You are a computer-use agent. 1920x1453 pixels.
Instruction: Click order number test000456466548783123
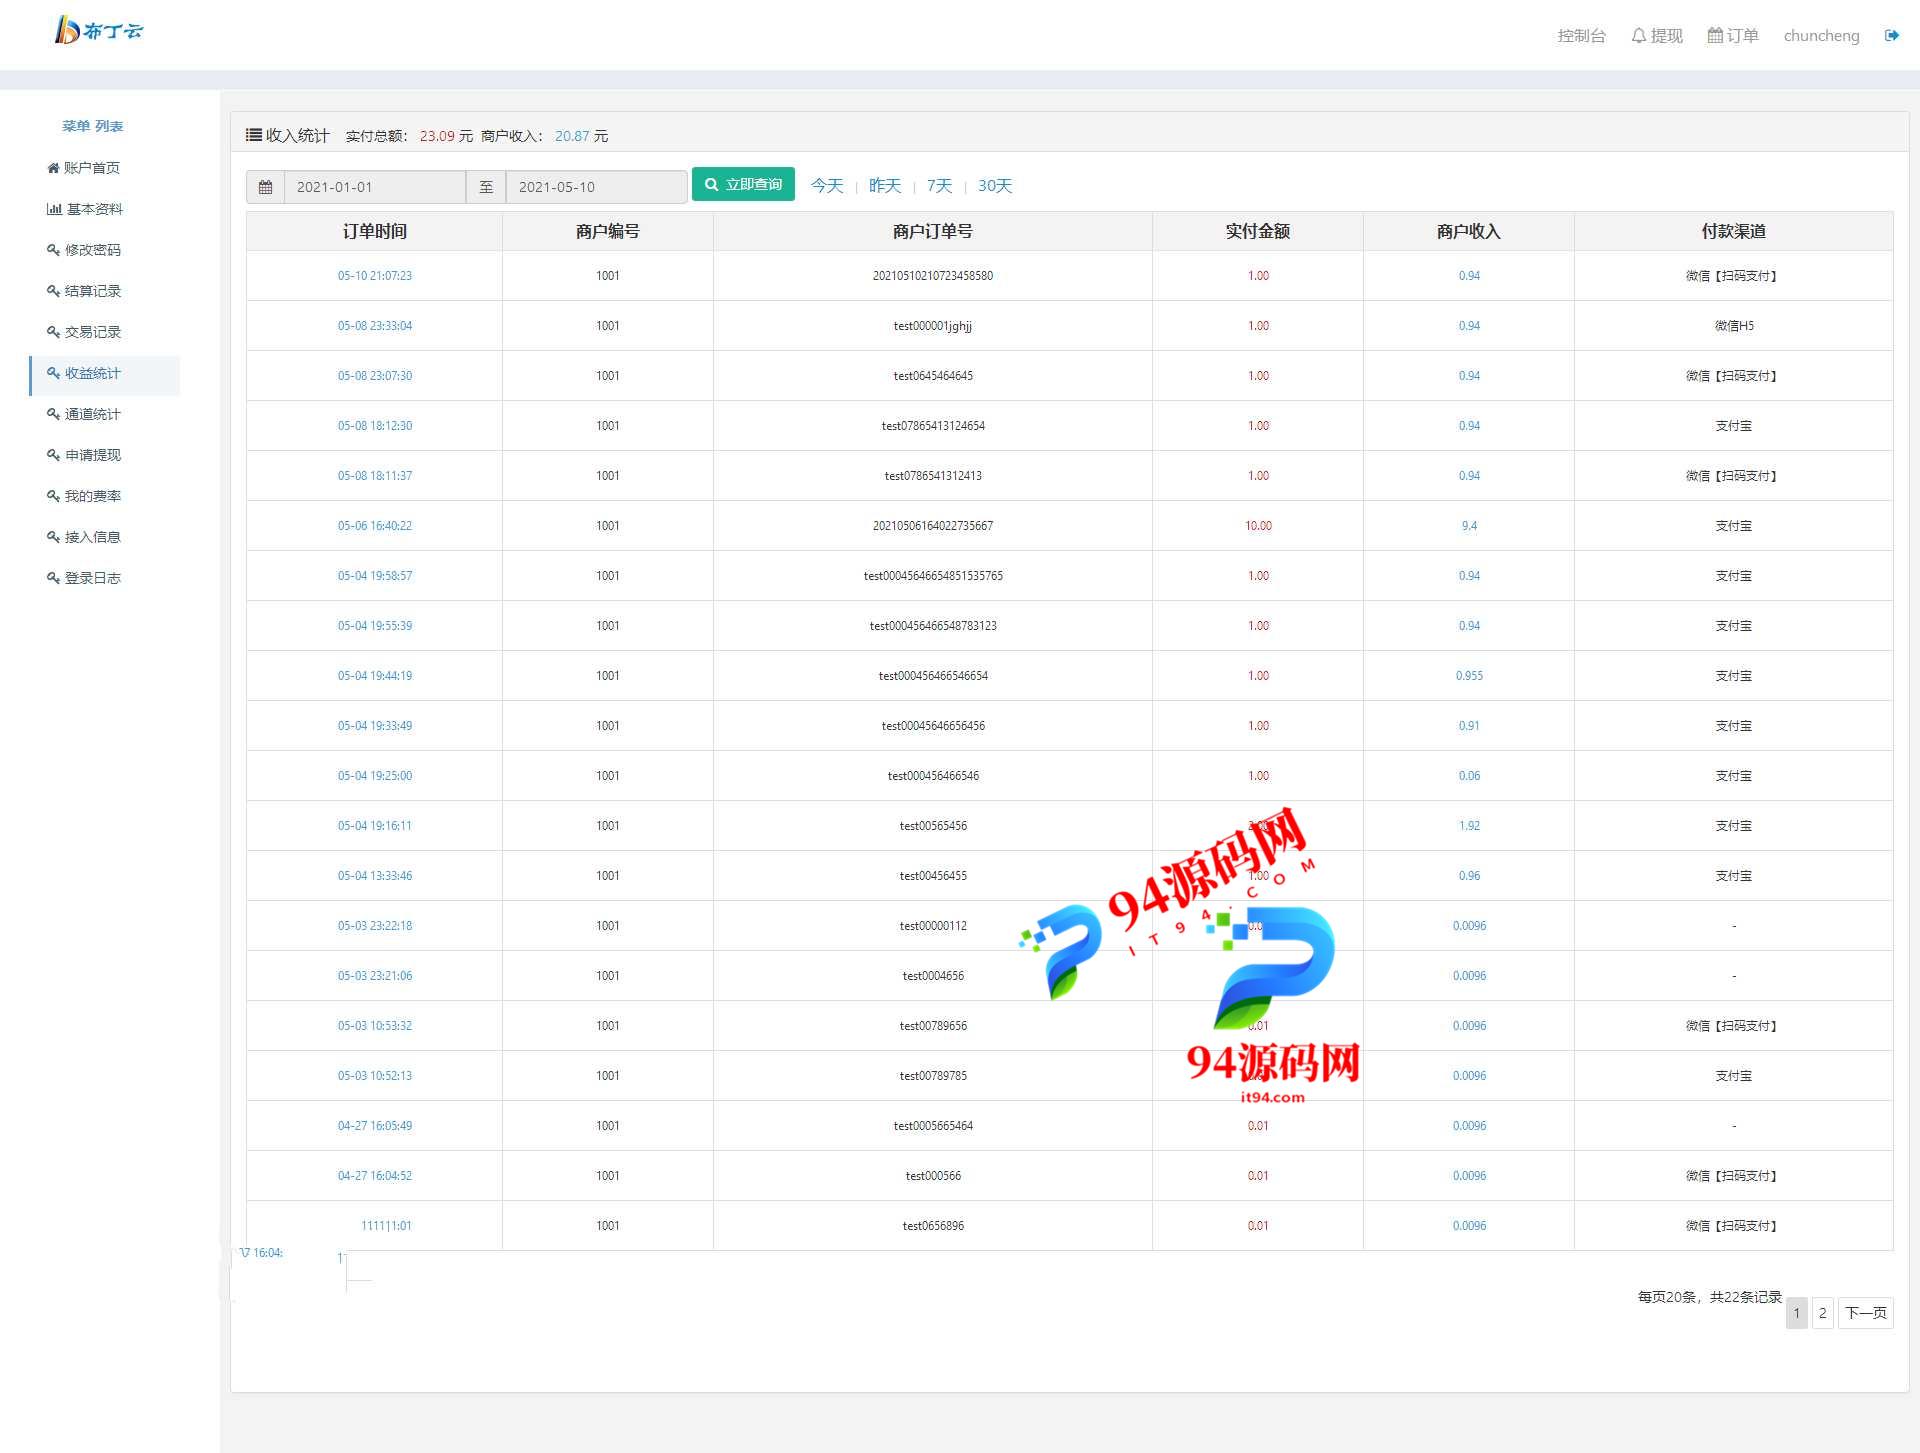[933, 626]
